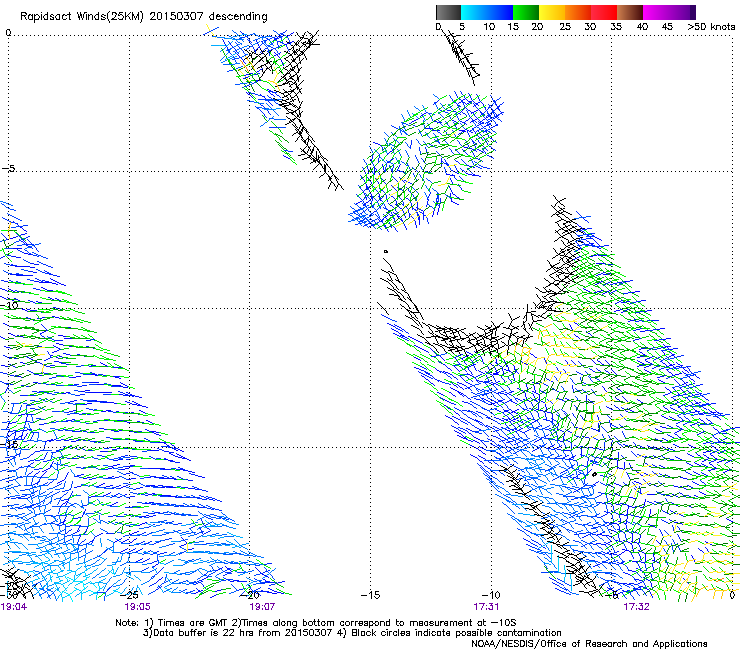The image size is (740, 650).
Task: Click the note 'Times are GMT'
Action: [192, 623]
